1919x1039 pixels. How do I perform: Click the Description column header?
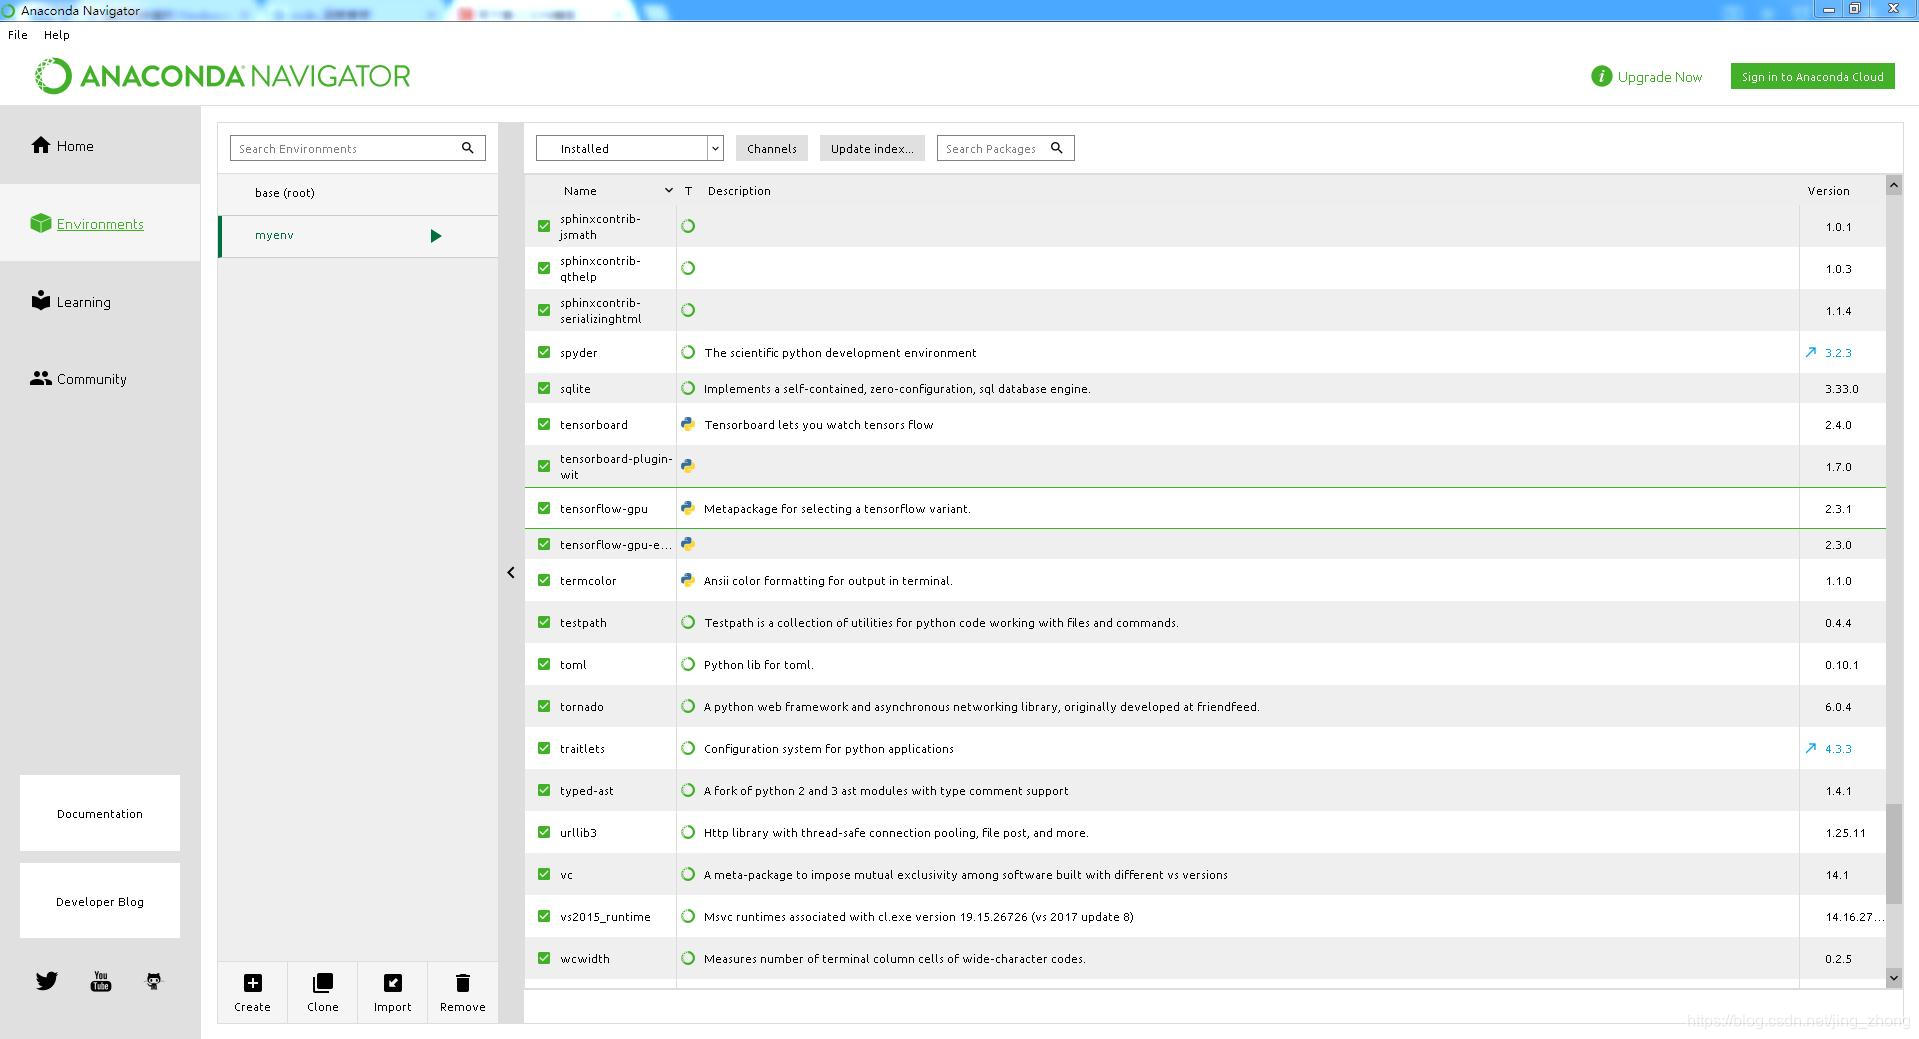[739, 191]
